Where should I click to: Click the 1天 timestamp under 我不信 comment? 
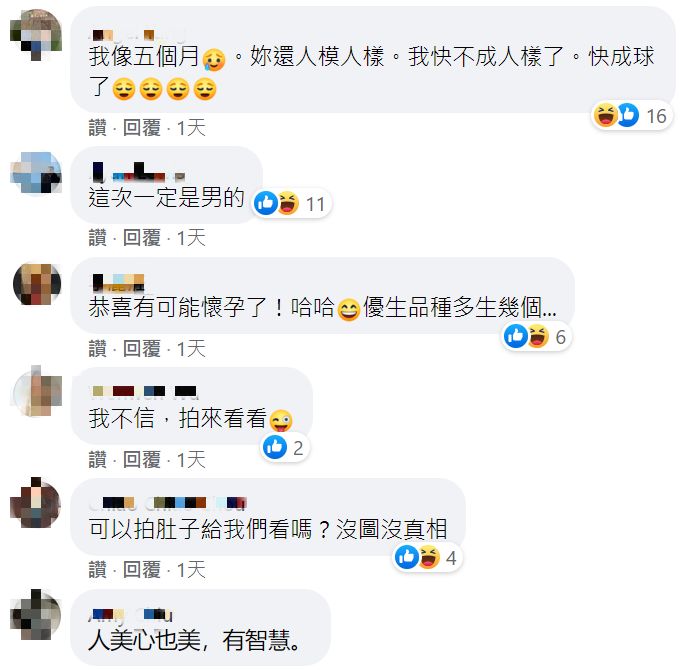(191, 460)
